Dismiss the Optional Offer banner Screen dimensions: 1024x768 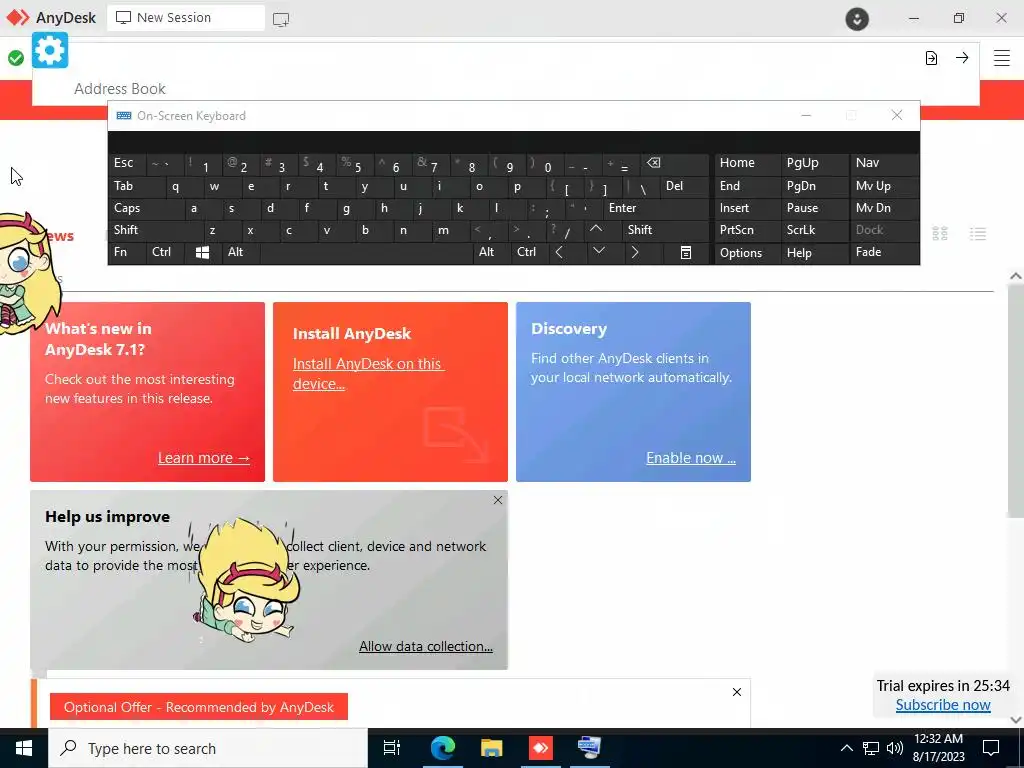click(737, 692)
